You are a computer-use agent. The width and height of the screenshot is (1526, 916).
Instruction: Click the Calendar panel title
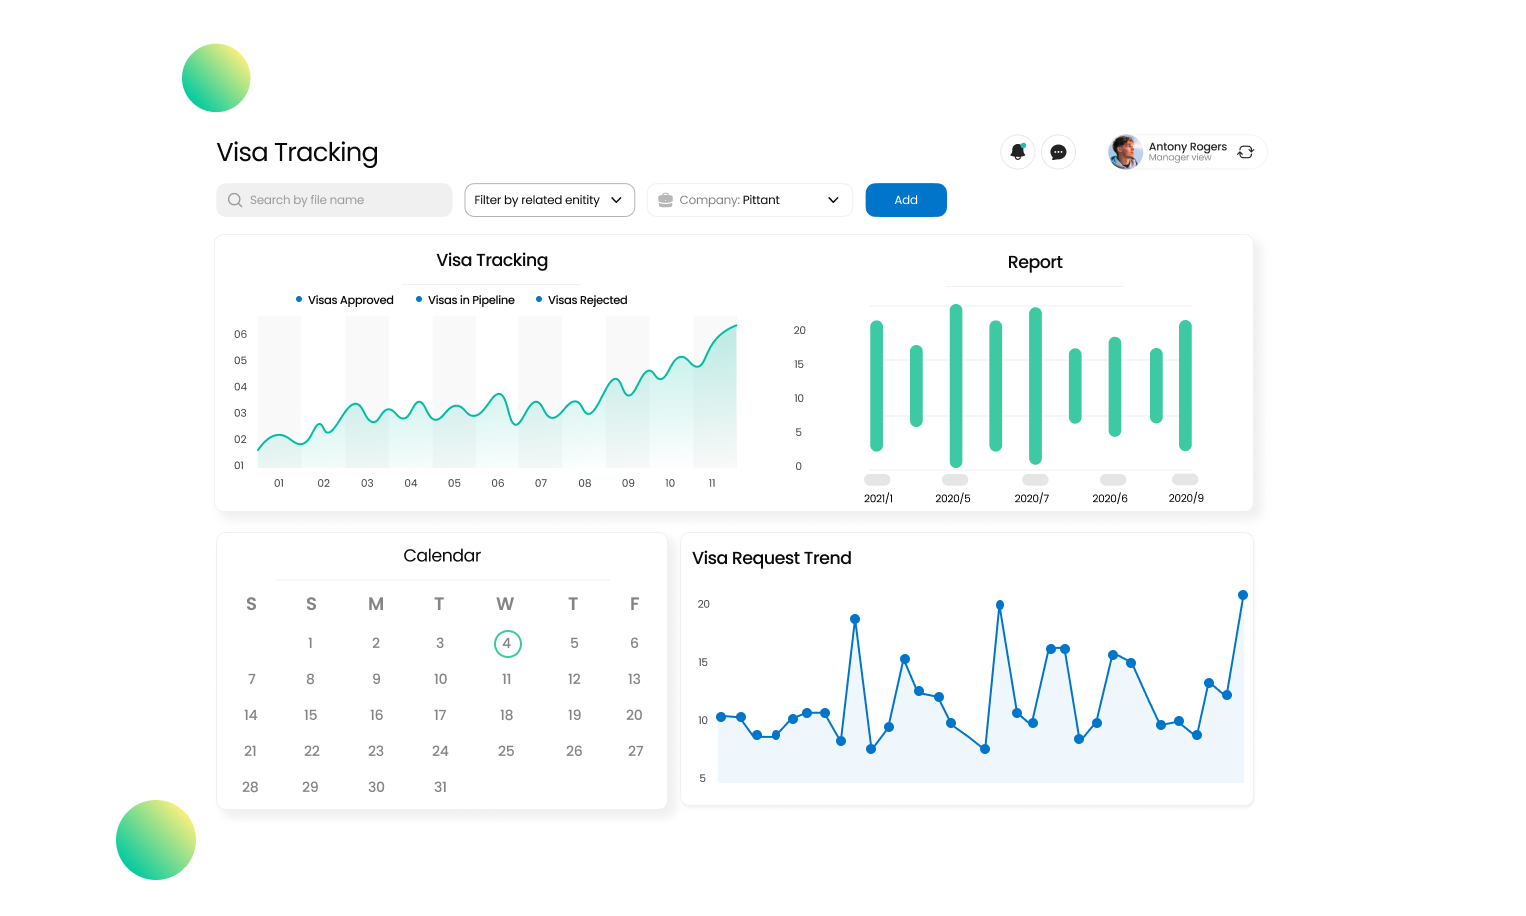click(x=442, y=556)
